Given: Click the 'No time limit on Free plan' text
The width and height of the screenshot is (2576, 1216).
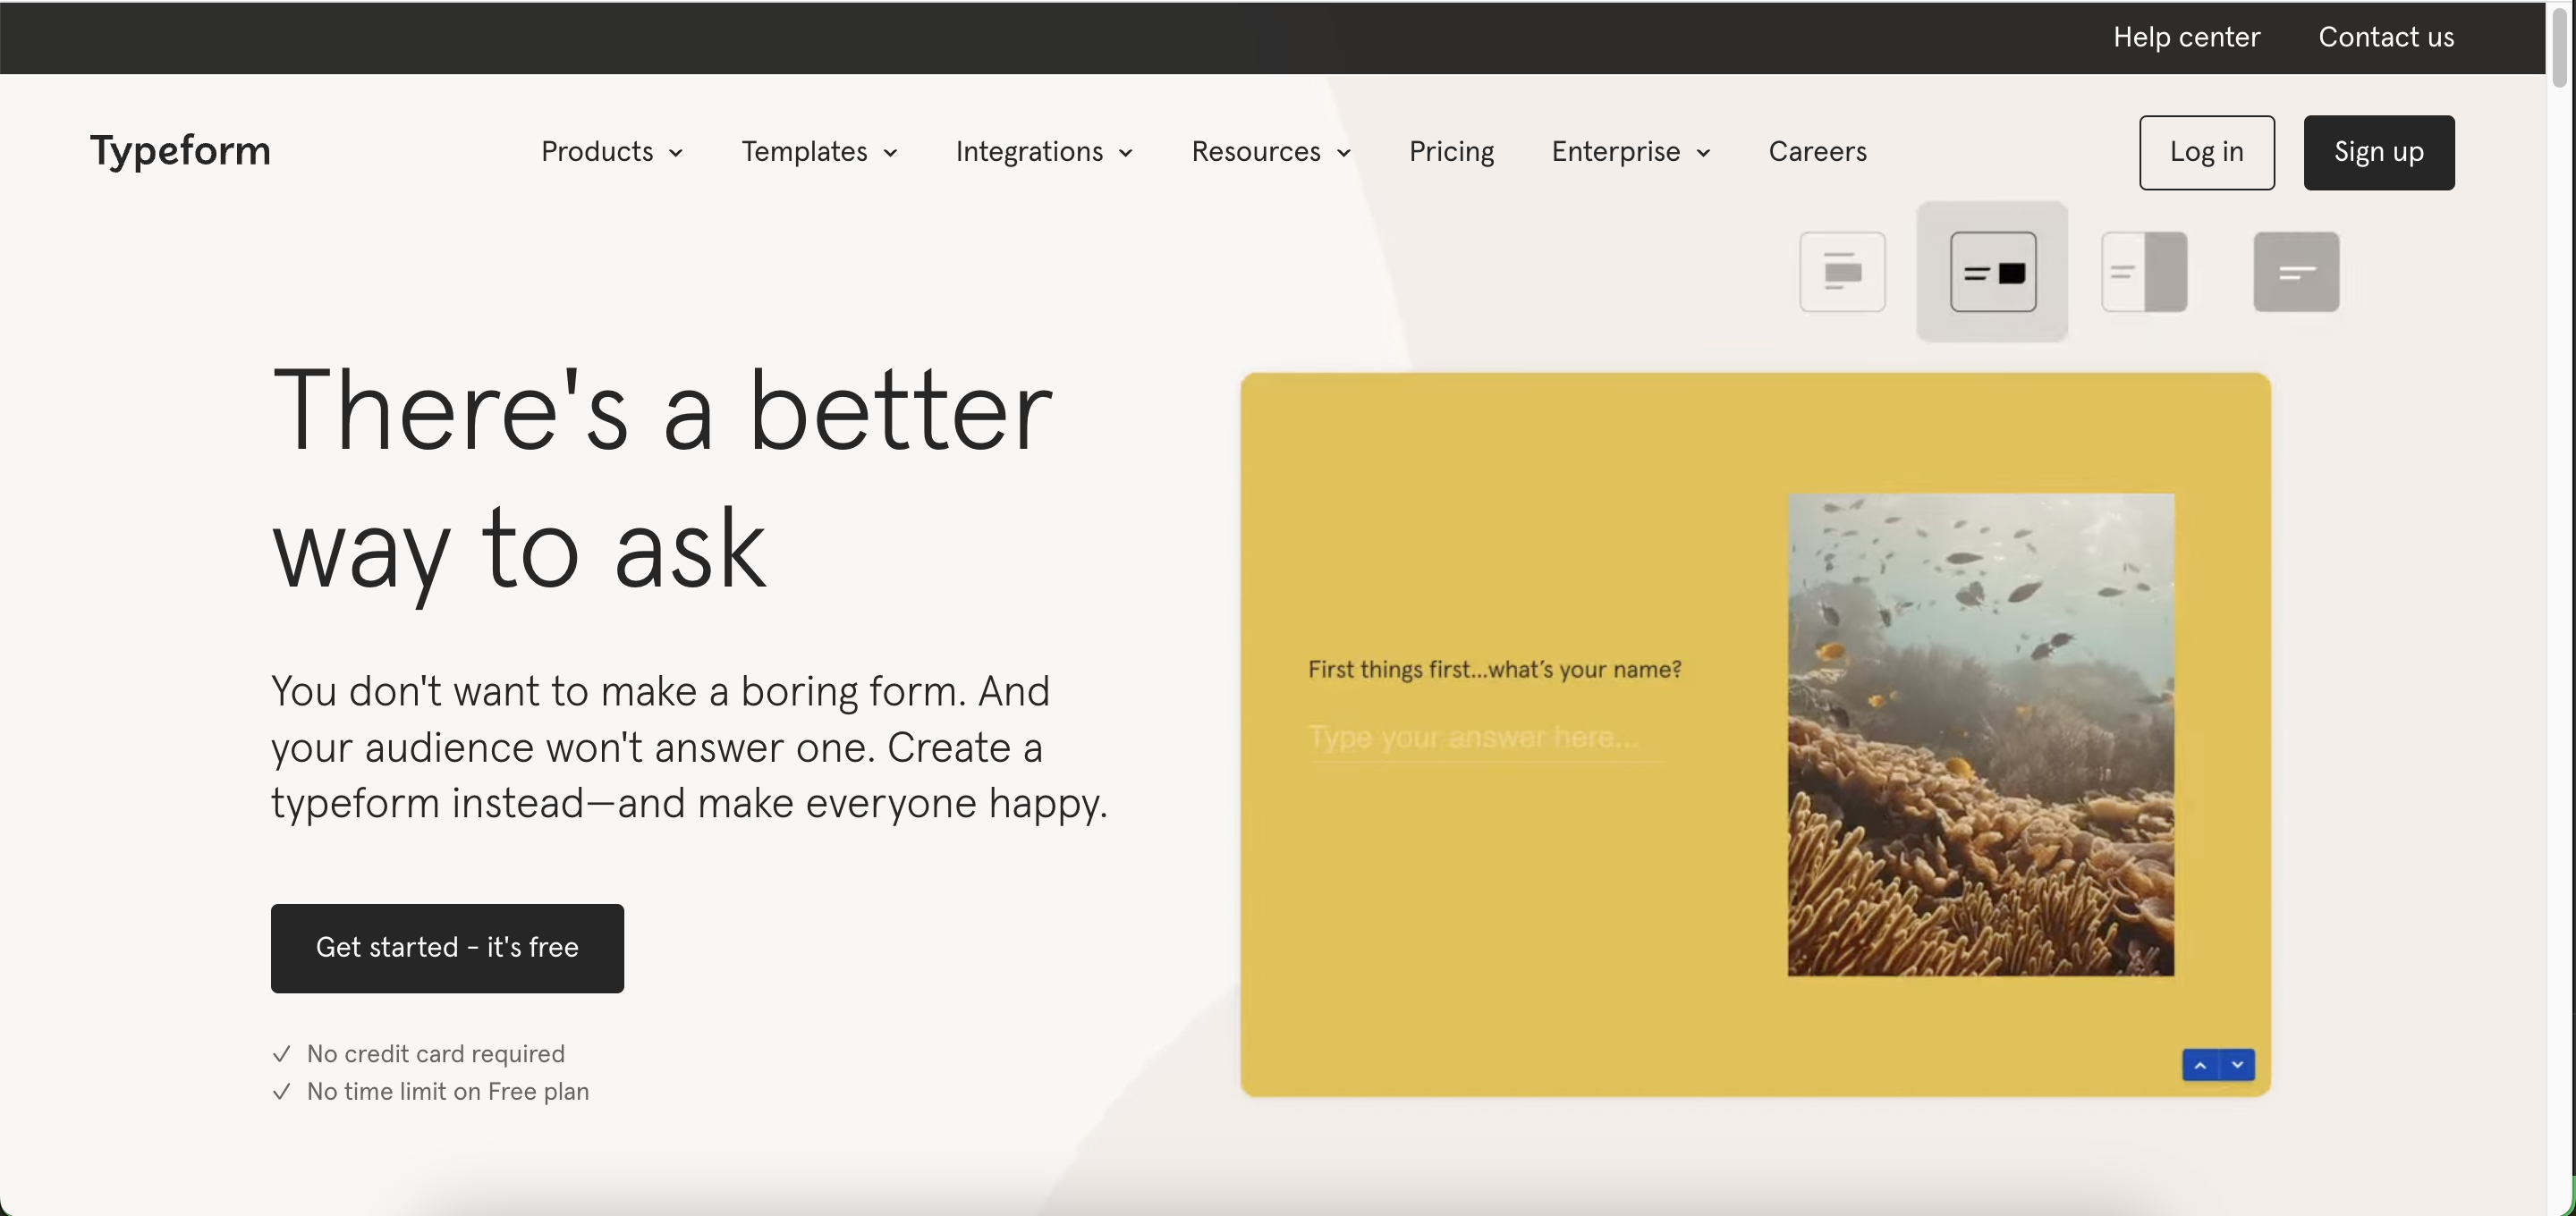Looking at the screenshot, I should pyautogui.click(x=447, y=1092).
